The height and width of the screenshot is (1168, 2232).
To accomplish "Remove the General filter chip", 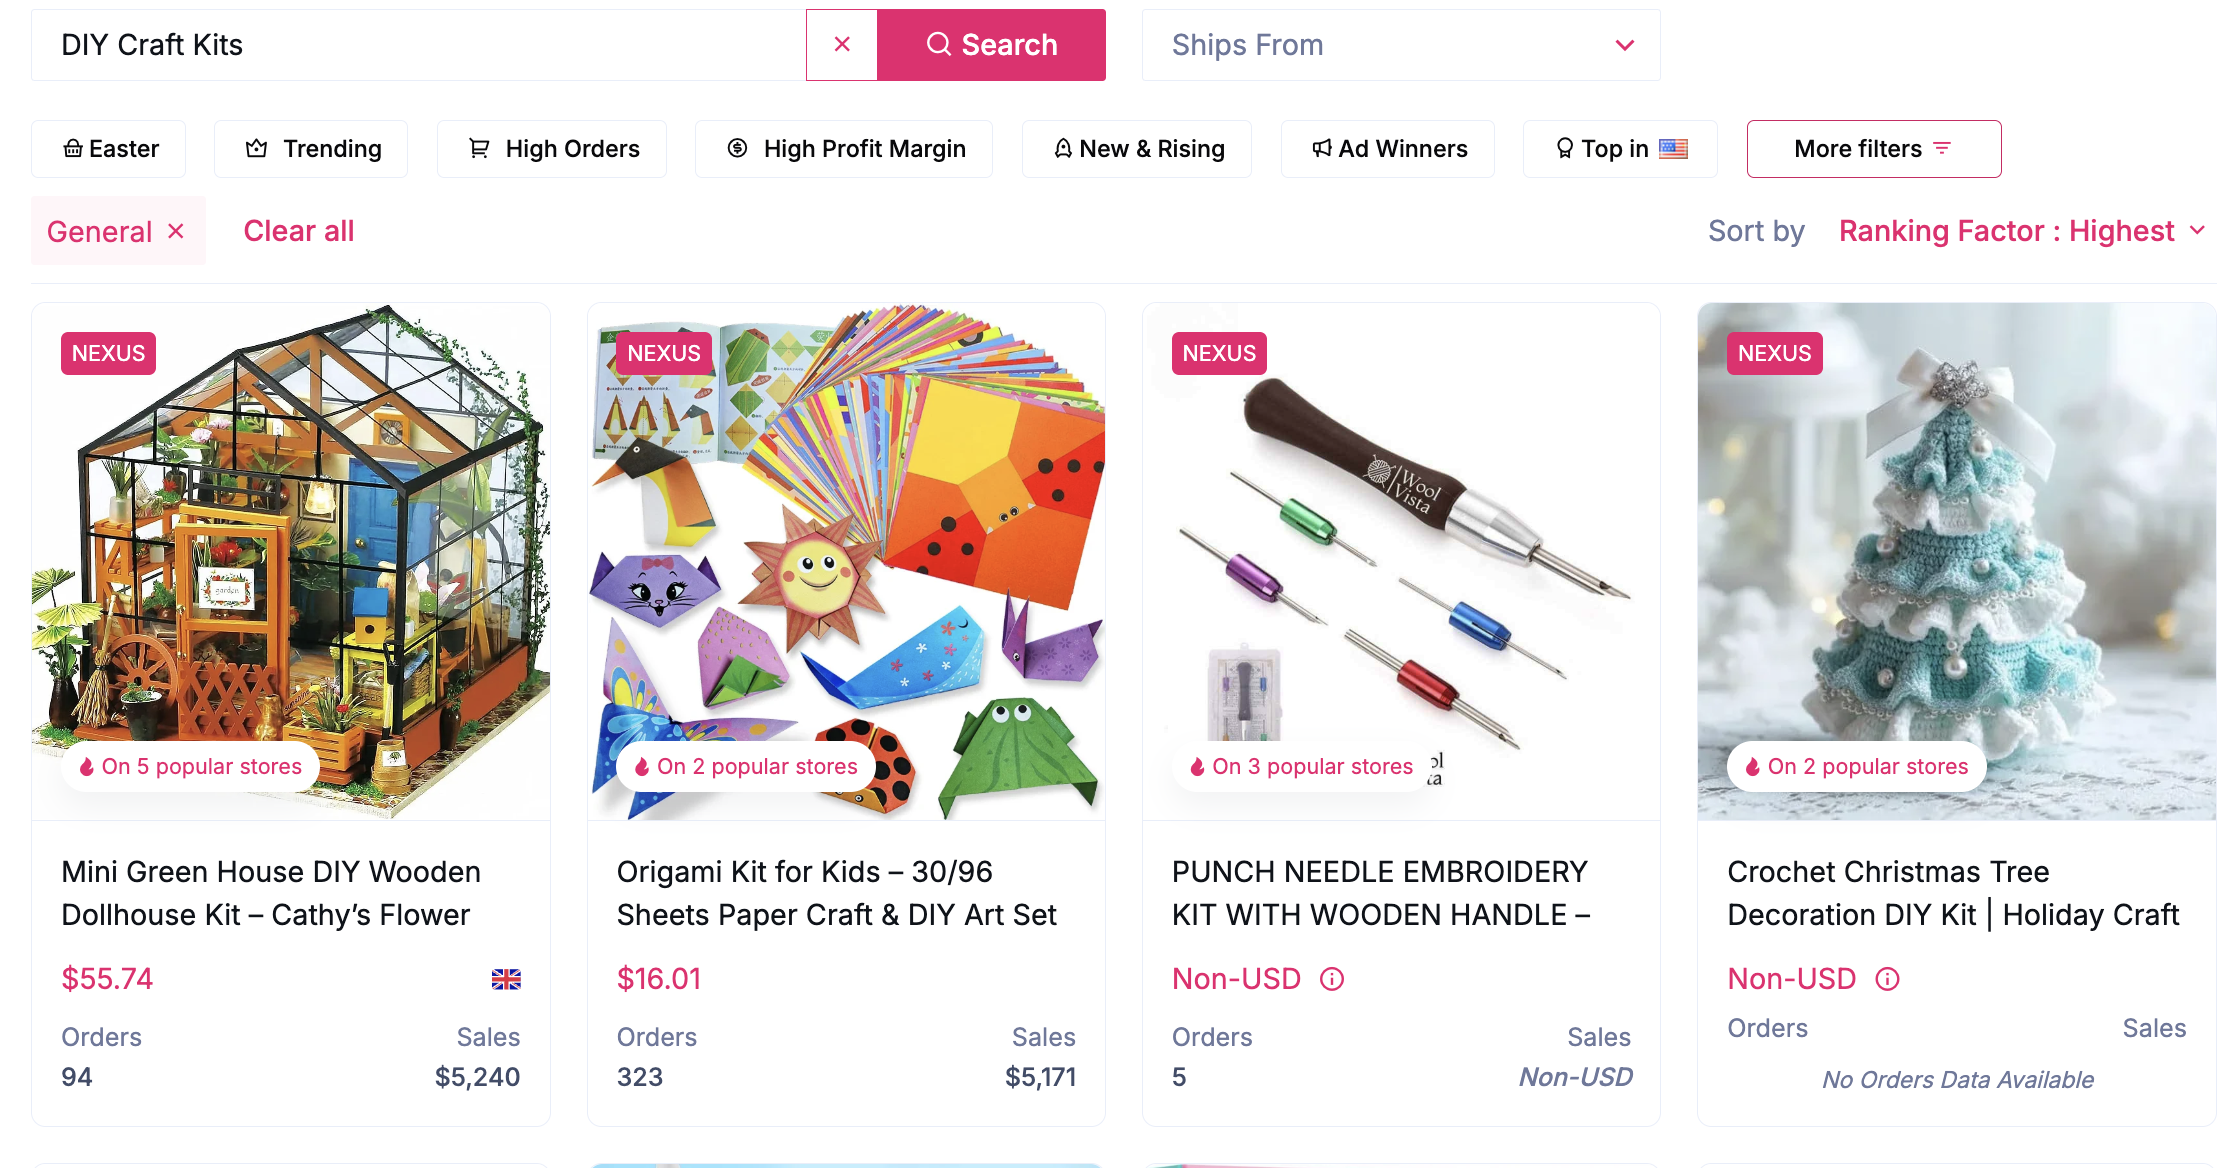I will tap(176, 230).
